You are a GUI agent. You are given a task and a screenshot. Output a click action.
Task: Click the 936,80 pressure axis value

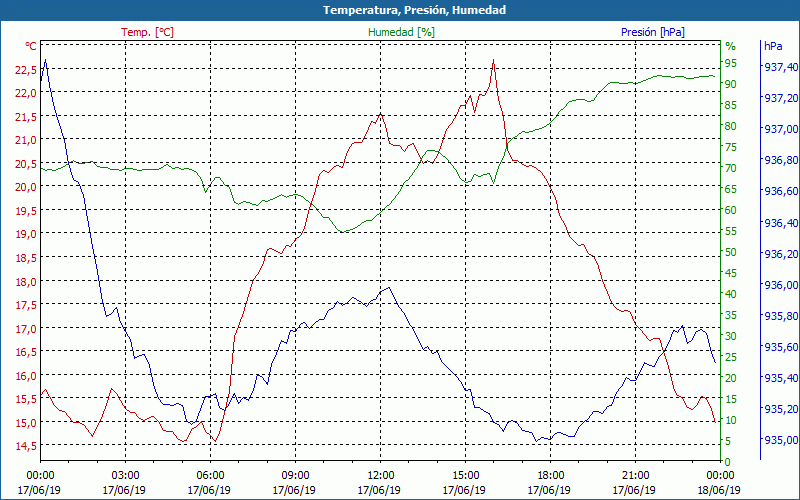tap(779, 160)
